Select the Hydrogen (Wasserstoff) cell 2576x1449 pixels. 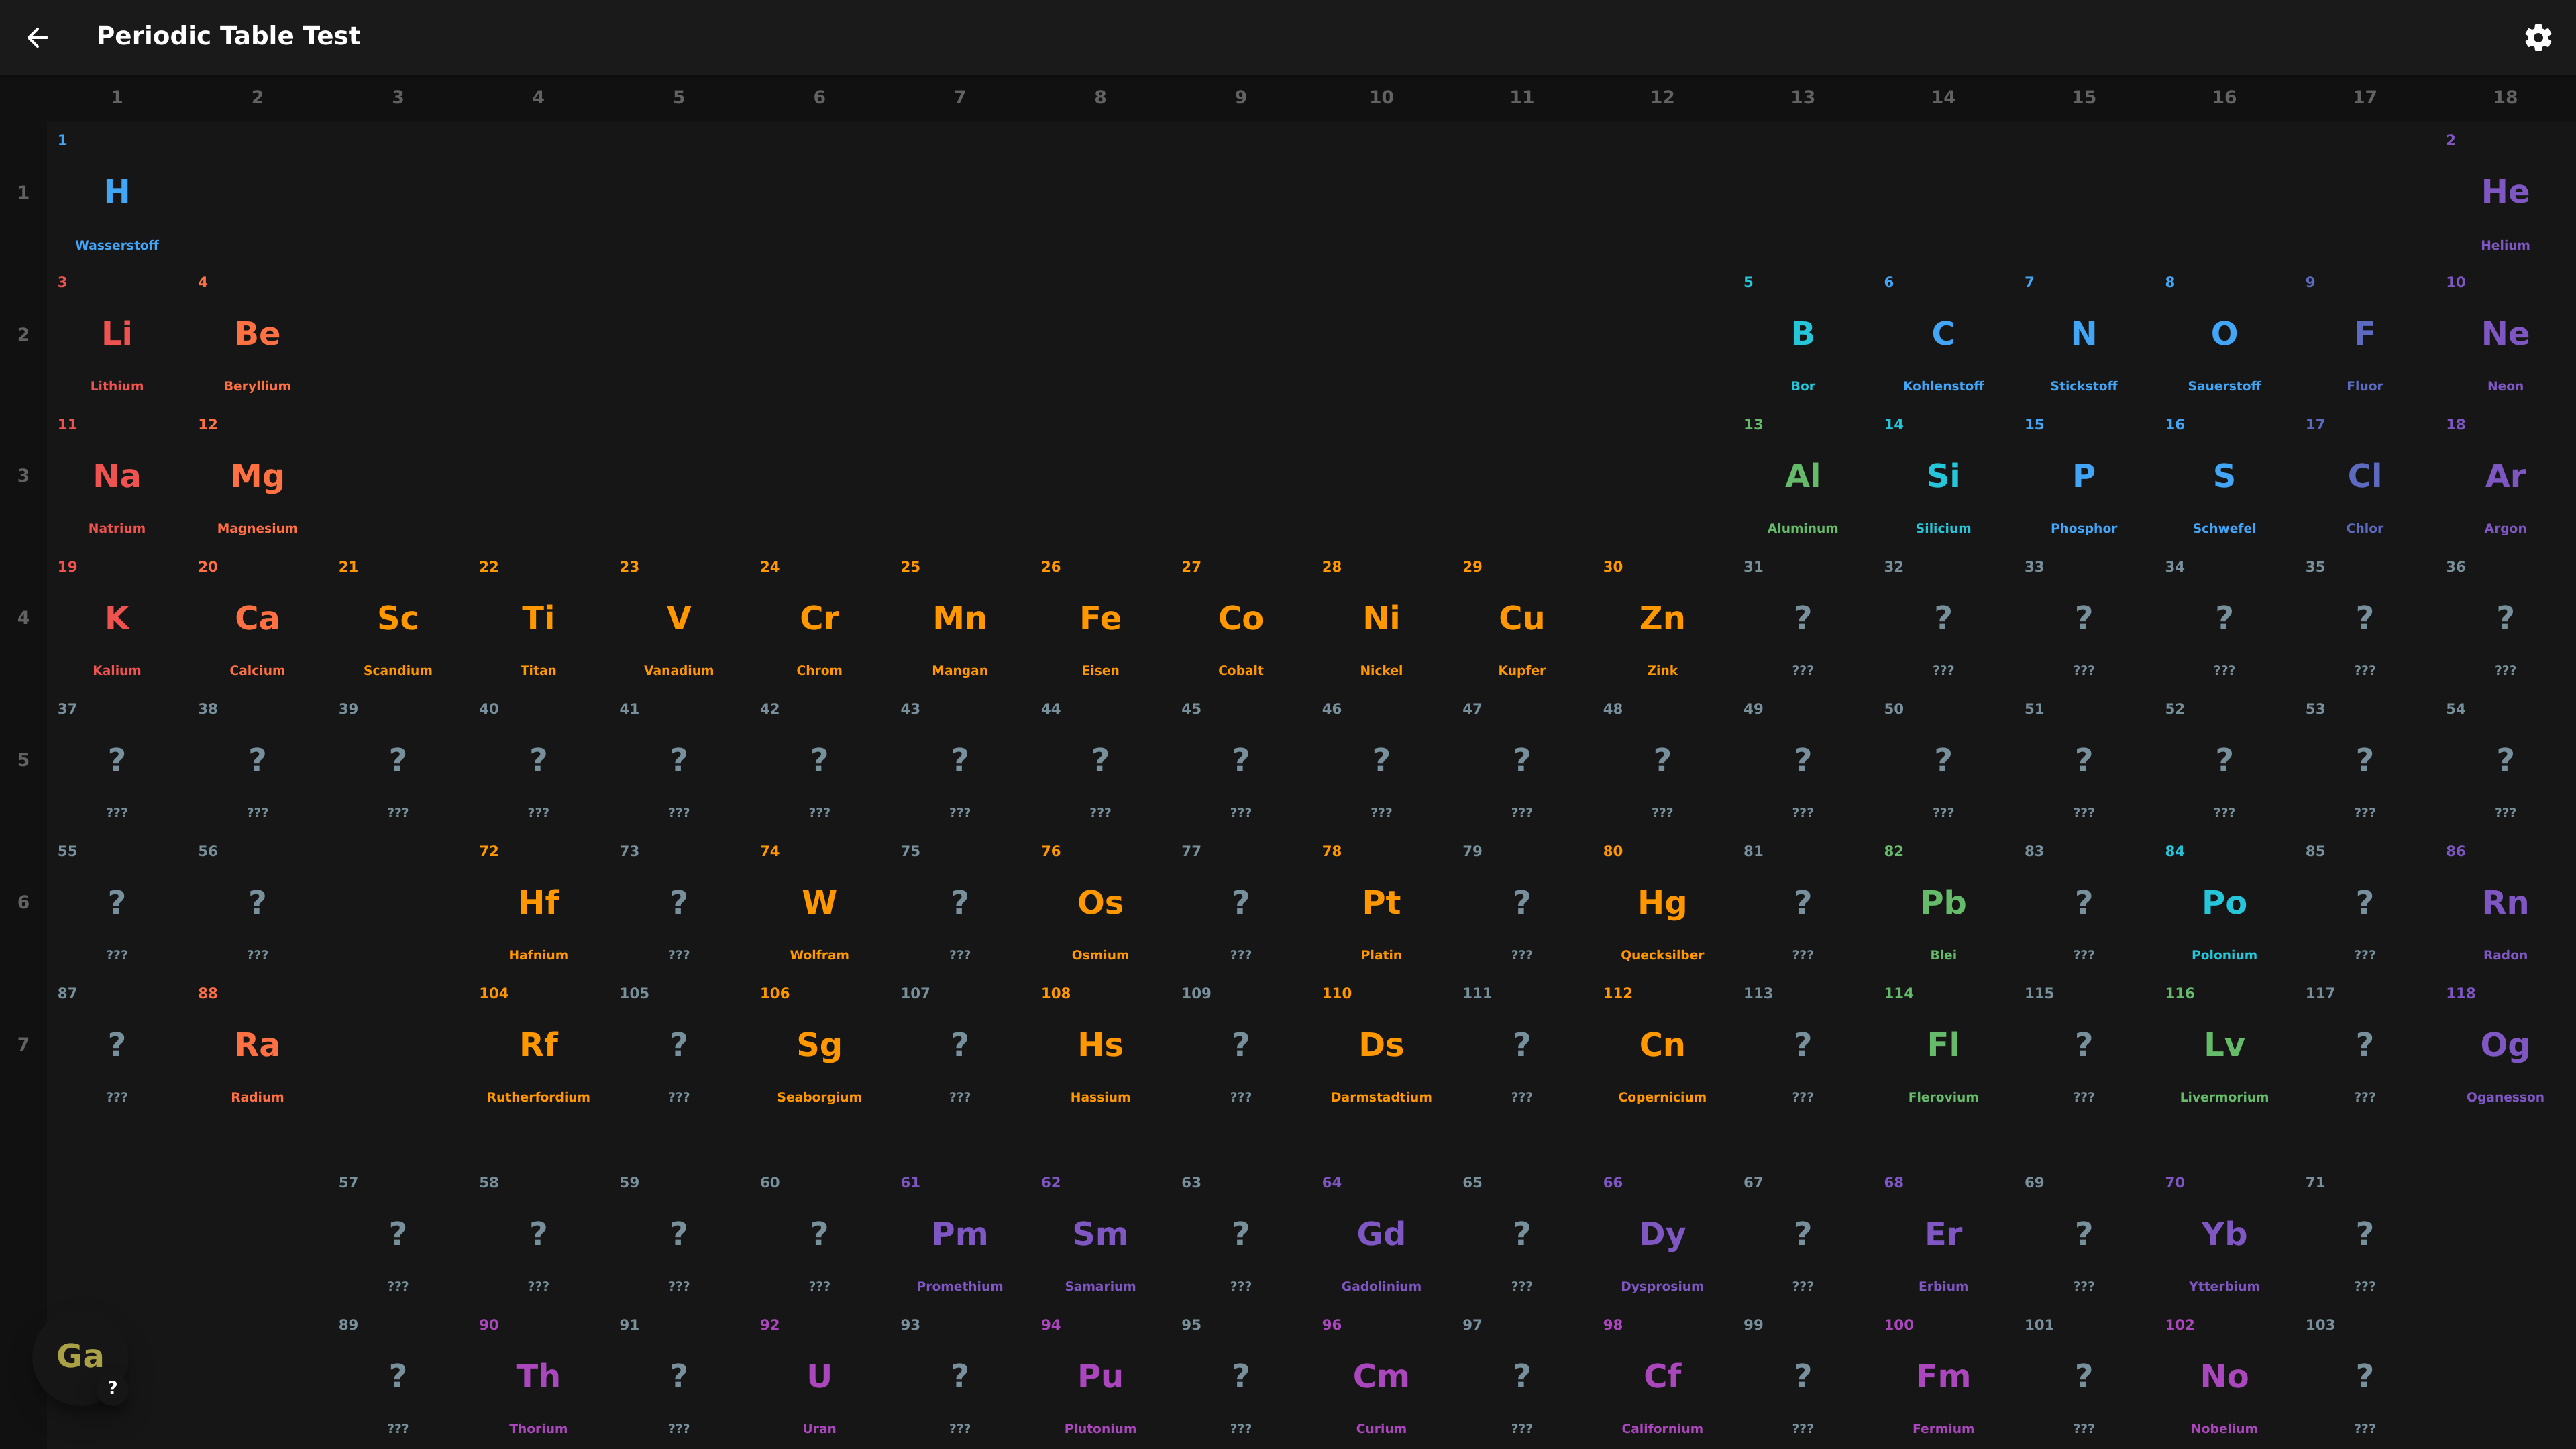117,193
